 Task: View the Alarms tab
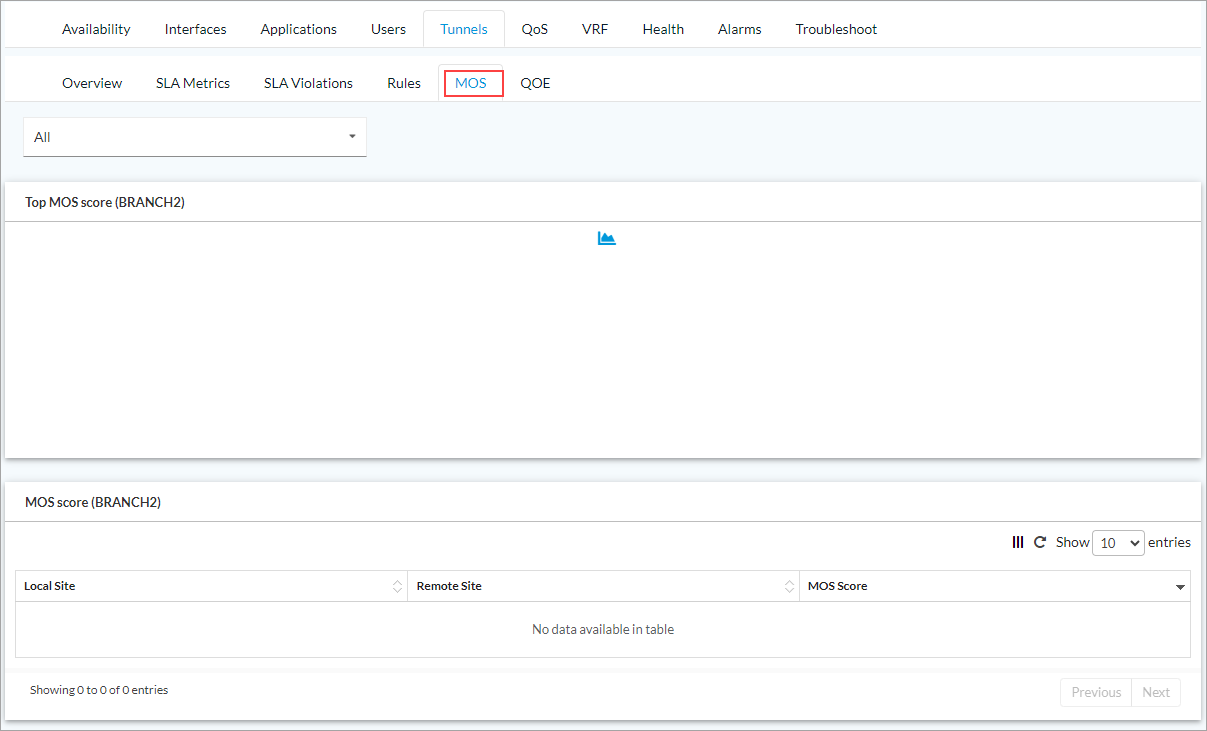click(739, 29)
